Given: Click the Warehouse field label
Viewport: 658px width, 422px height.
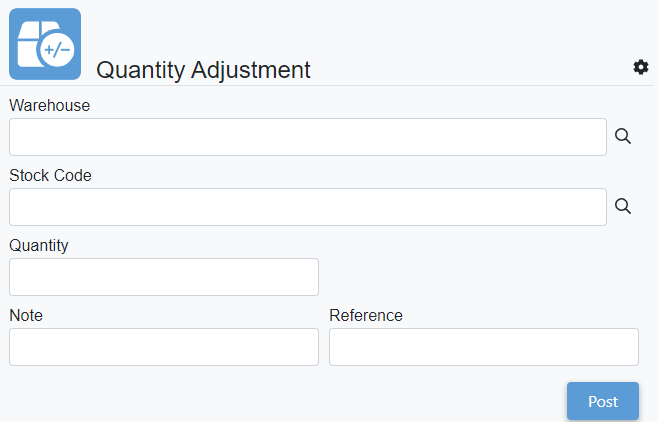Looking at the screenshot, I should click(x=50, y=105).
